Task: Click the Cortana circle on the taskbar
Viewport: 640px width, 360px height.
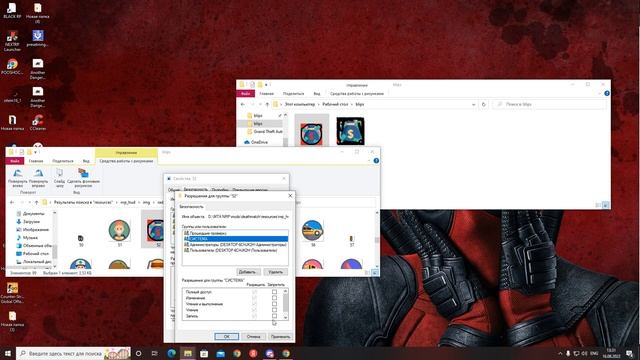Action: click(138, 353)
